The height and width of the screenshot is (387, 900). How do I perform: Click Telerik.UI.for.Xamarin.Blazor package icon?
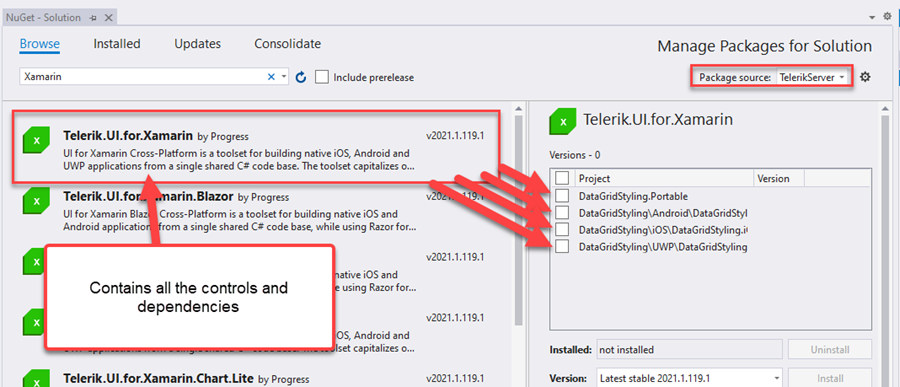coord(37,201)
